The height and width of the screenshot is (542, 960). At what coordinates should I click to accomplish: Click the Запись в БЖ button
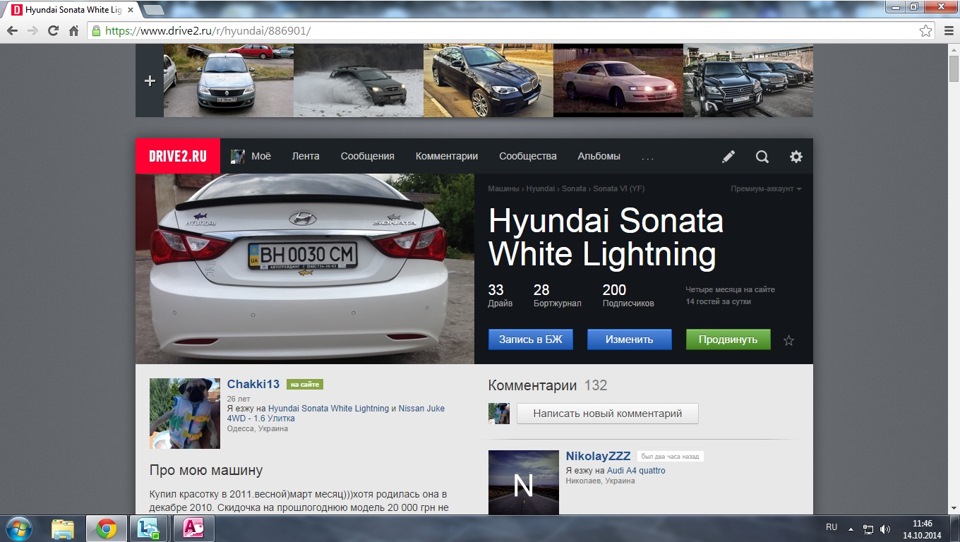coord(530,339)
